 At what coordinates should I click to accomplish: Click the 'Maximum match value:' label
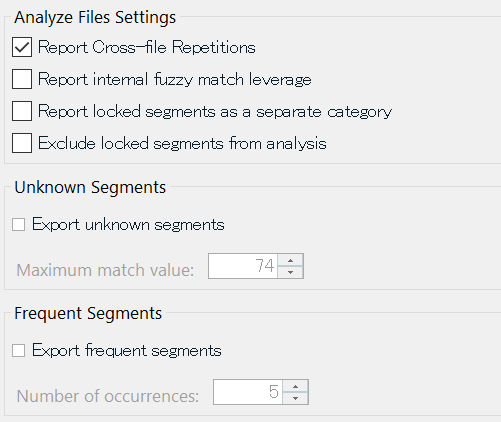[105, 270]
